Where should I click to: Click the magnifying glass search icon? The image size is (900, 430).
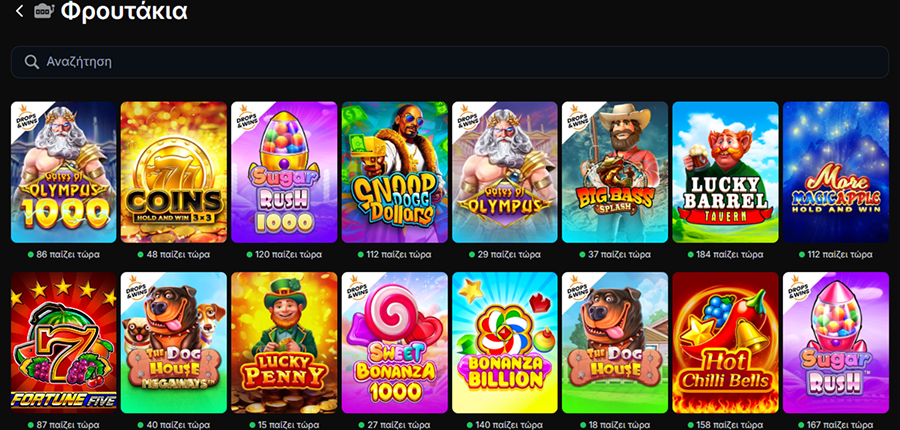32,62
